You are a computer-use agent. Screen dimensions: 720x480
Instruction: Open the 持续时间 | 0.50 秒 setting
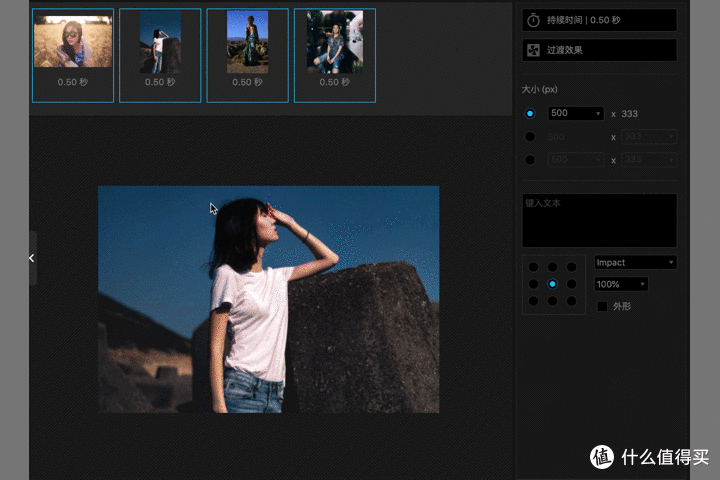599,20
